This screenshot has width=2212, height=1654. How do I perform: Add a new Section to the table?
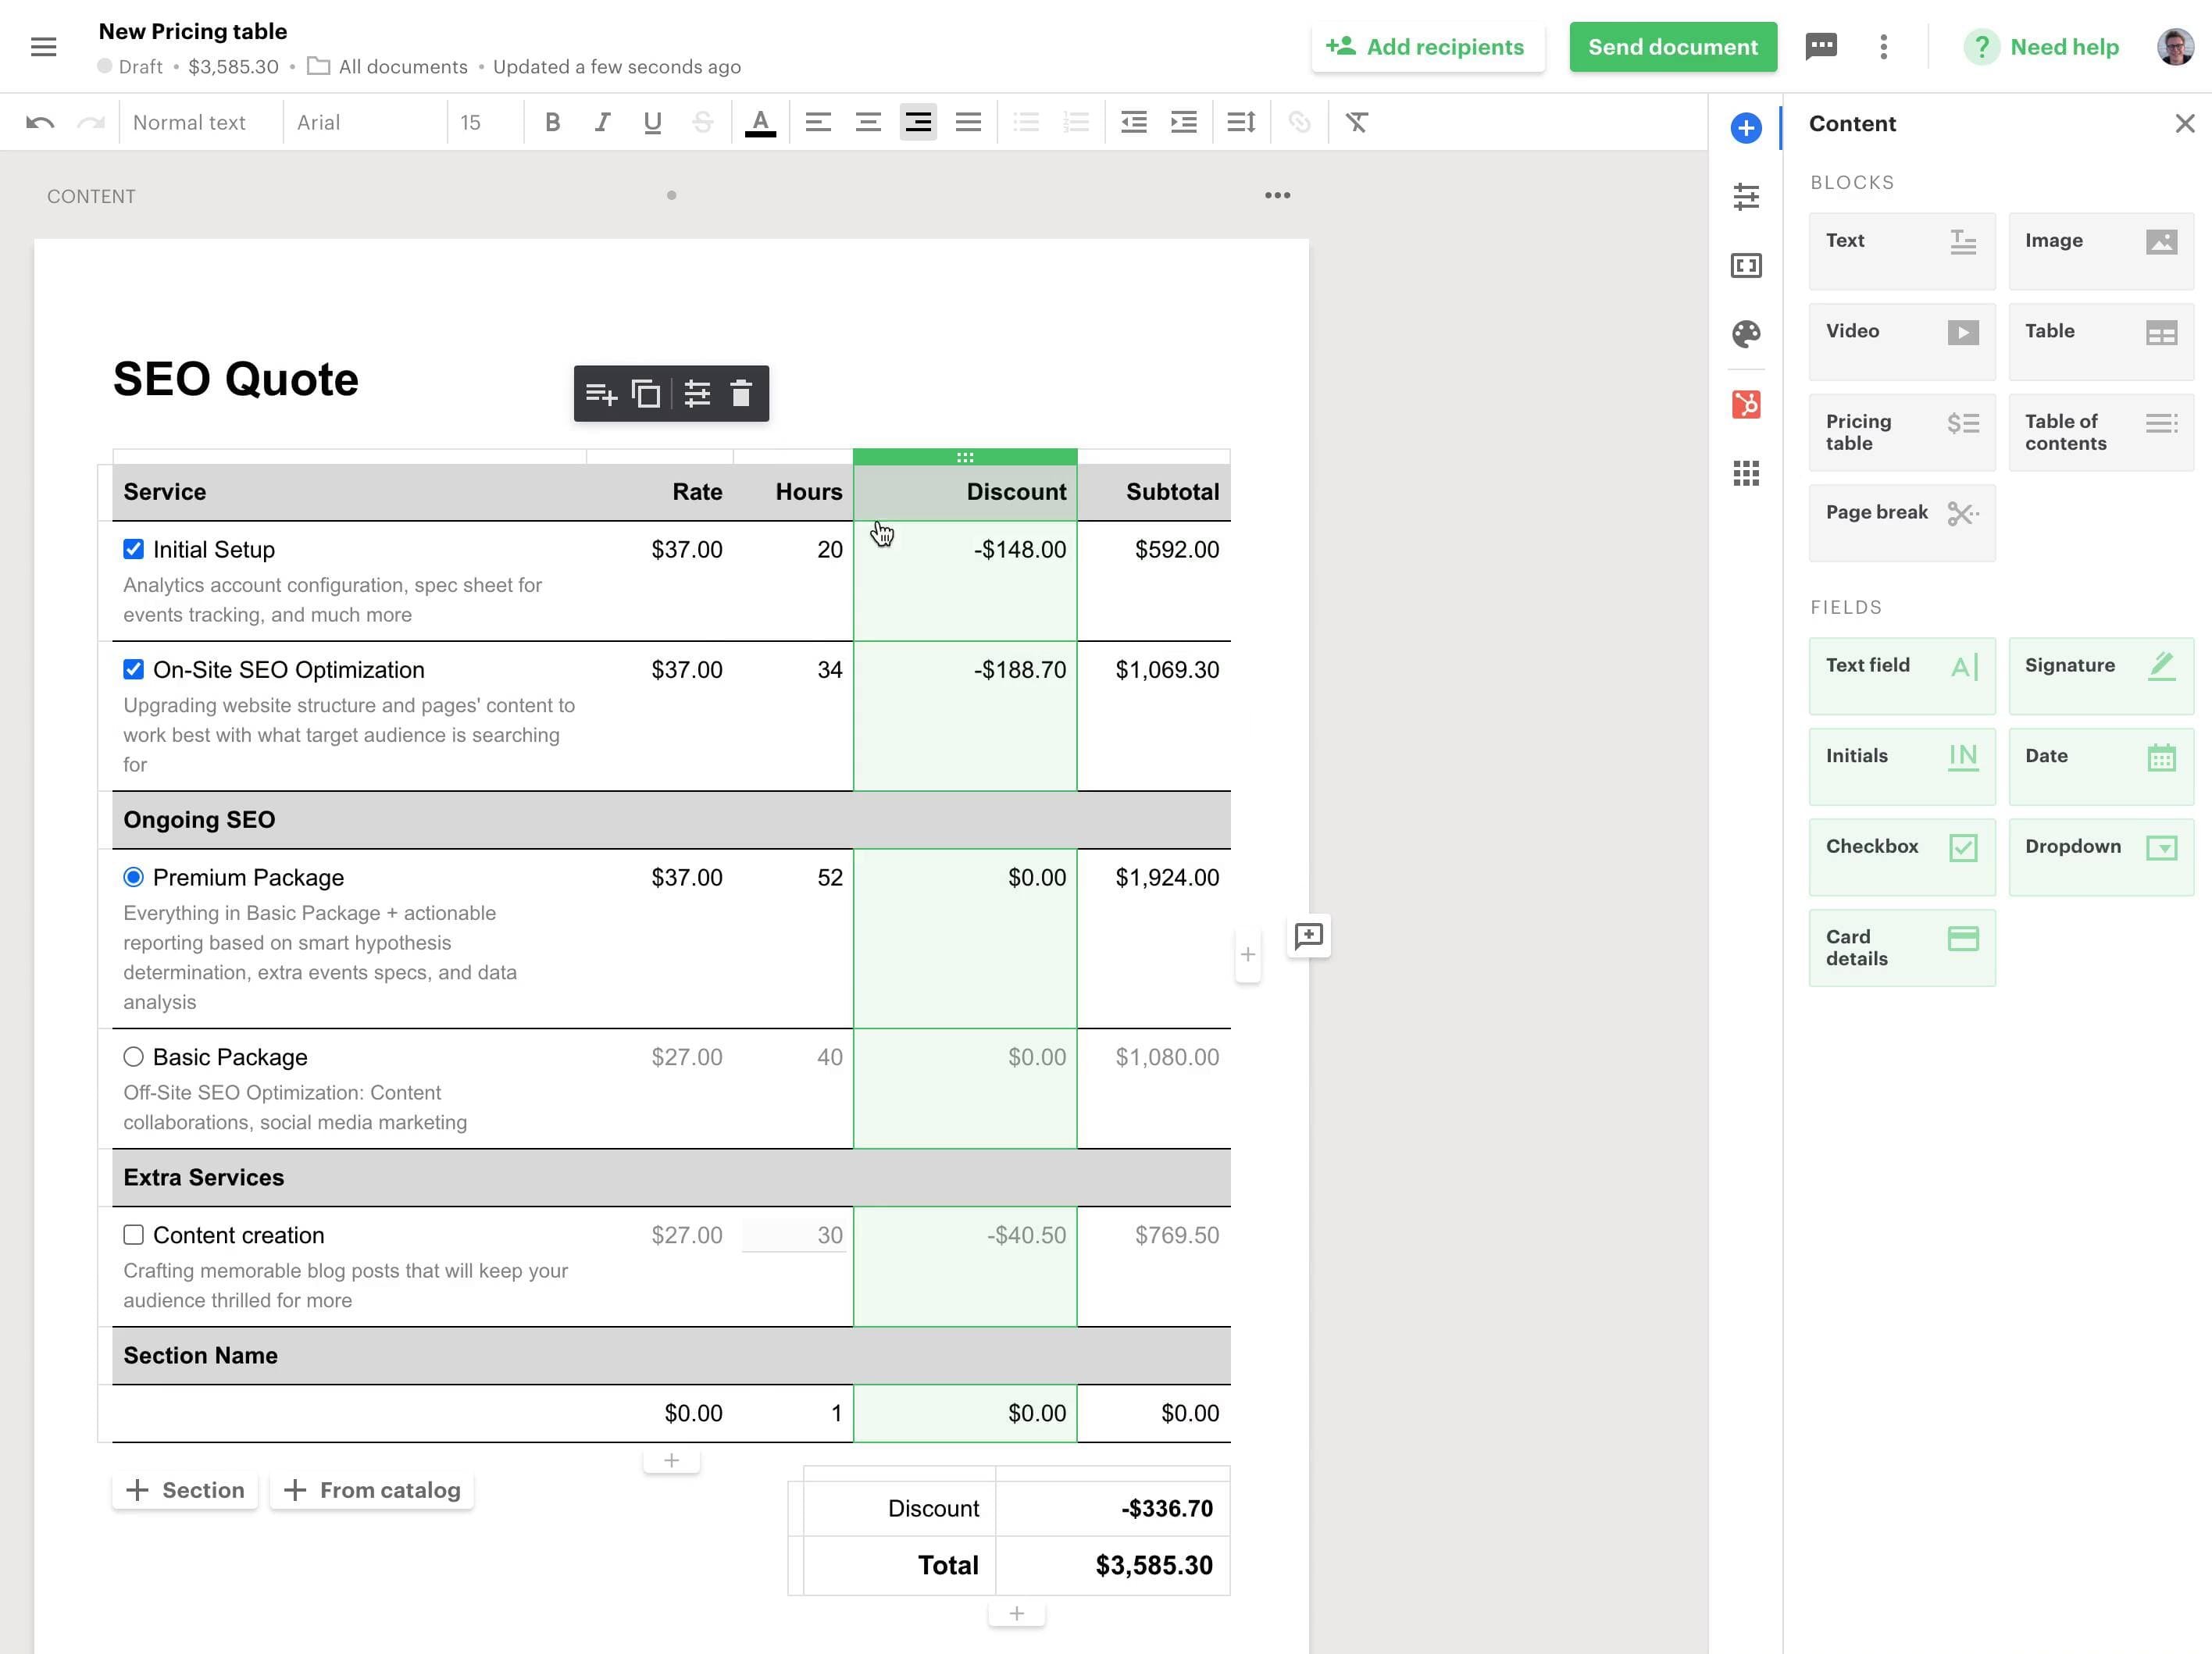coord(185,1490)
